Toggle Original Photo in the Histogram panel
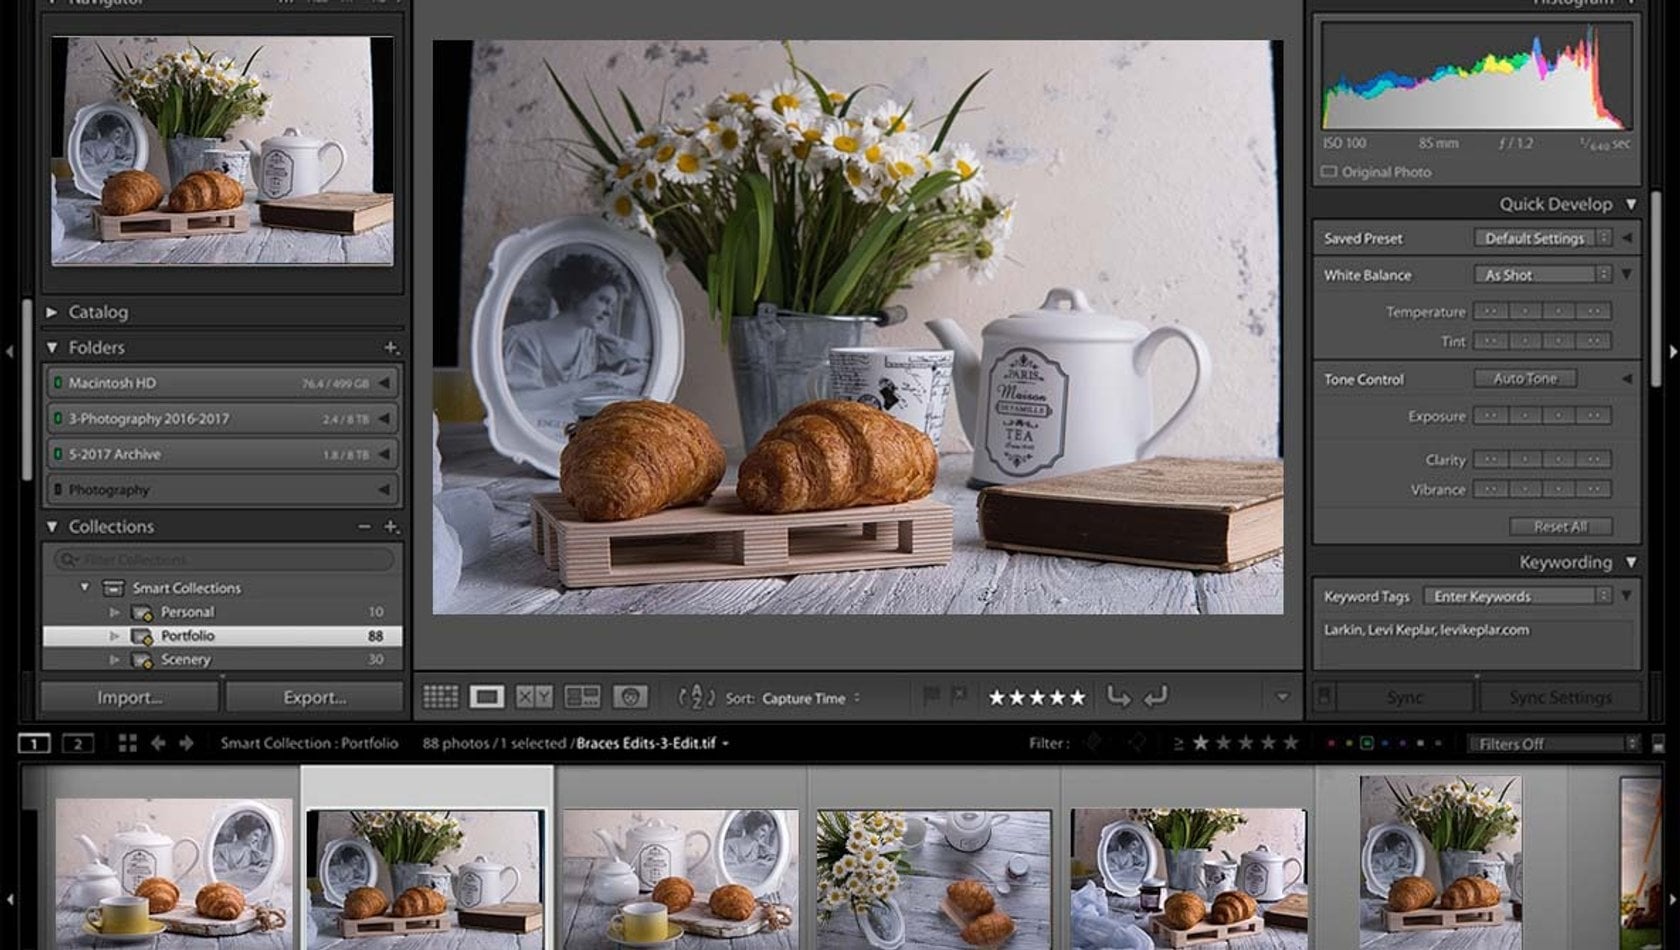The height and width of the screenshot is (950, 1680). [1330, 172]
